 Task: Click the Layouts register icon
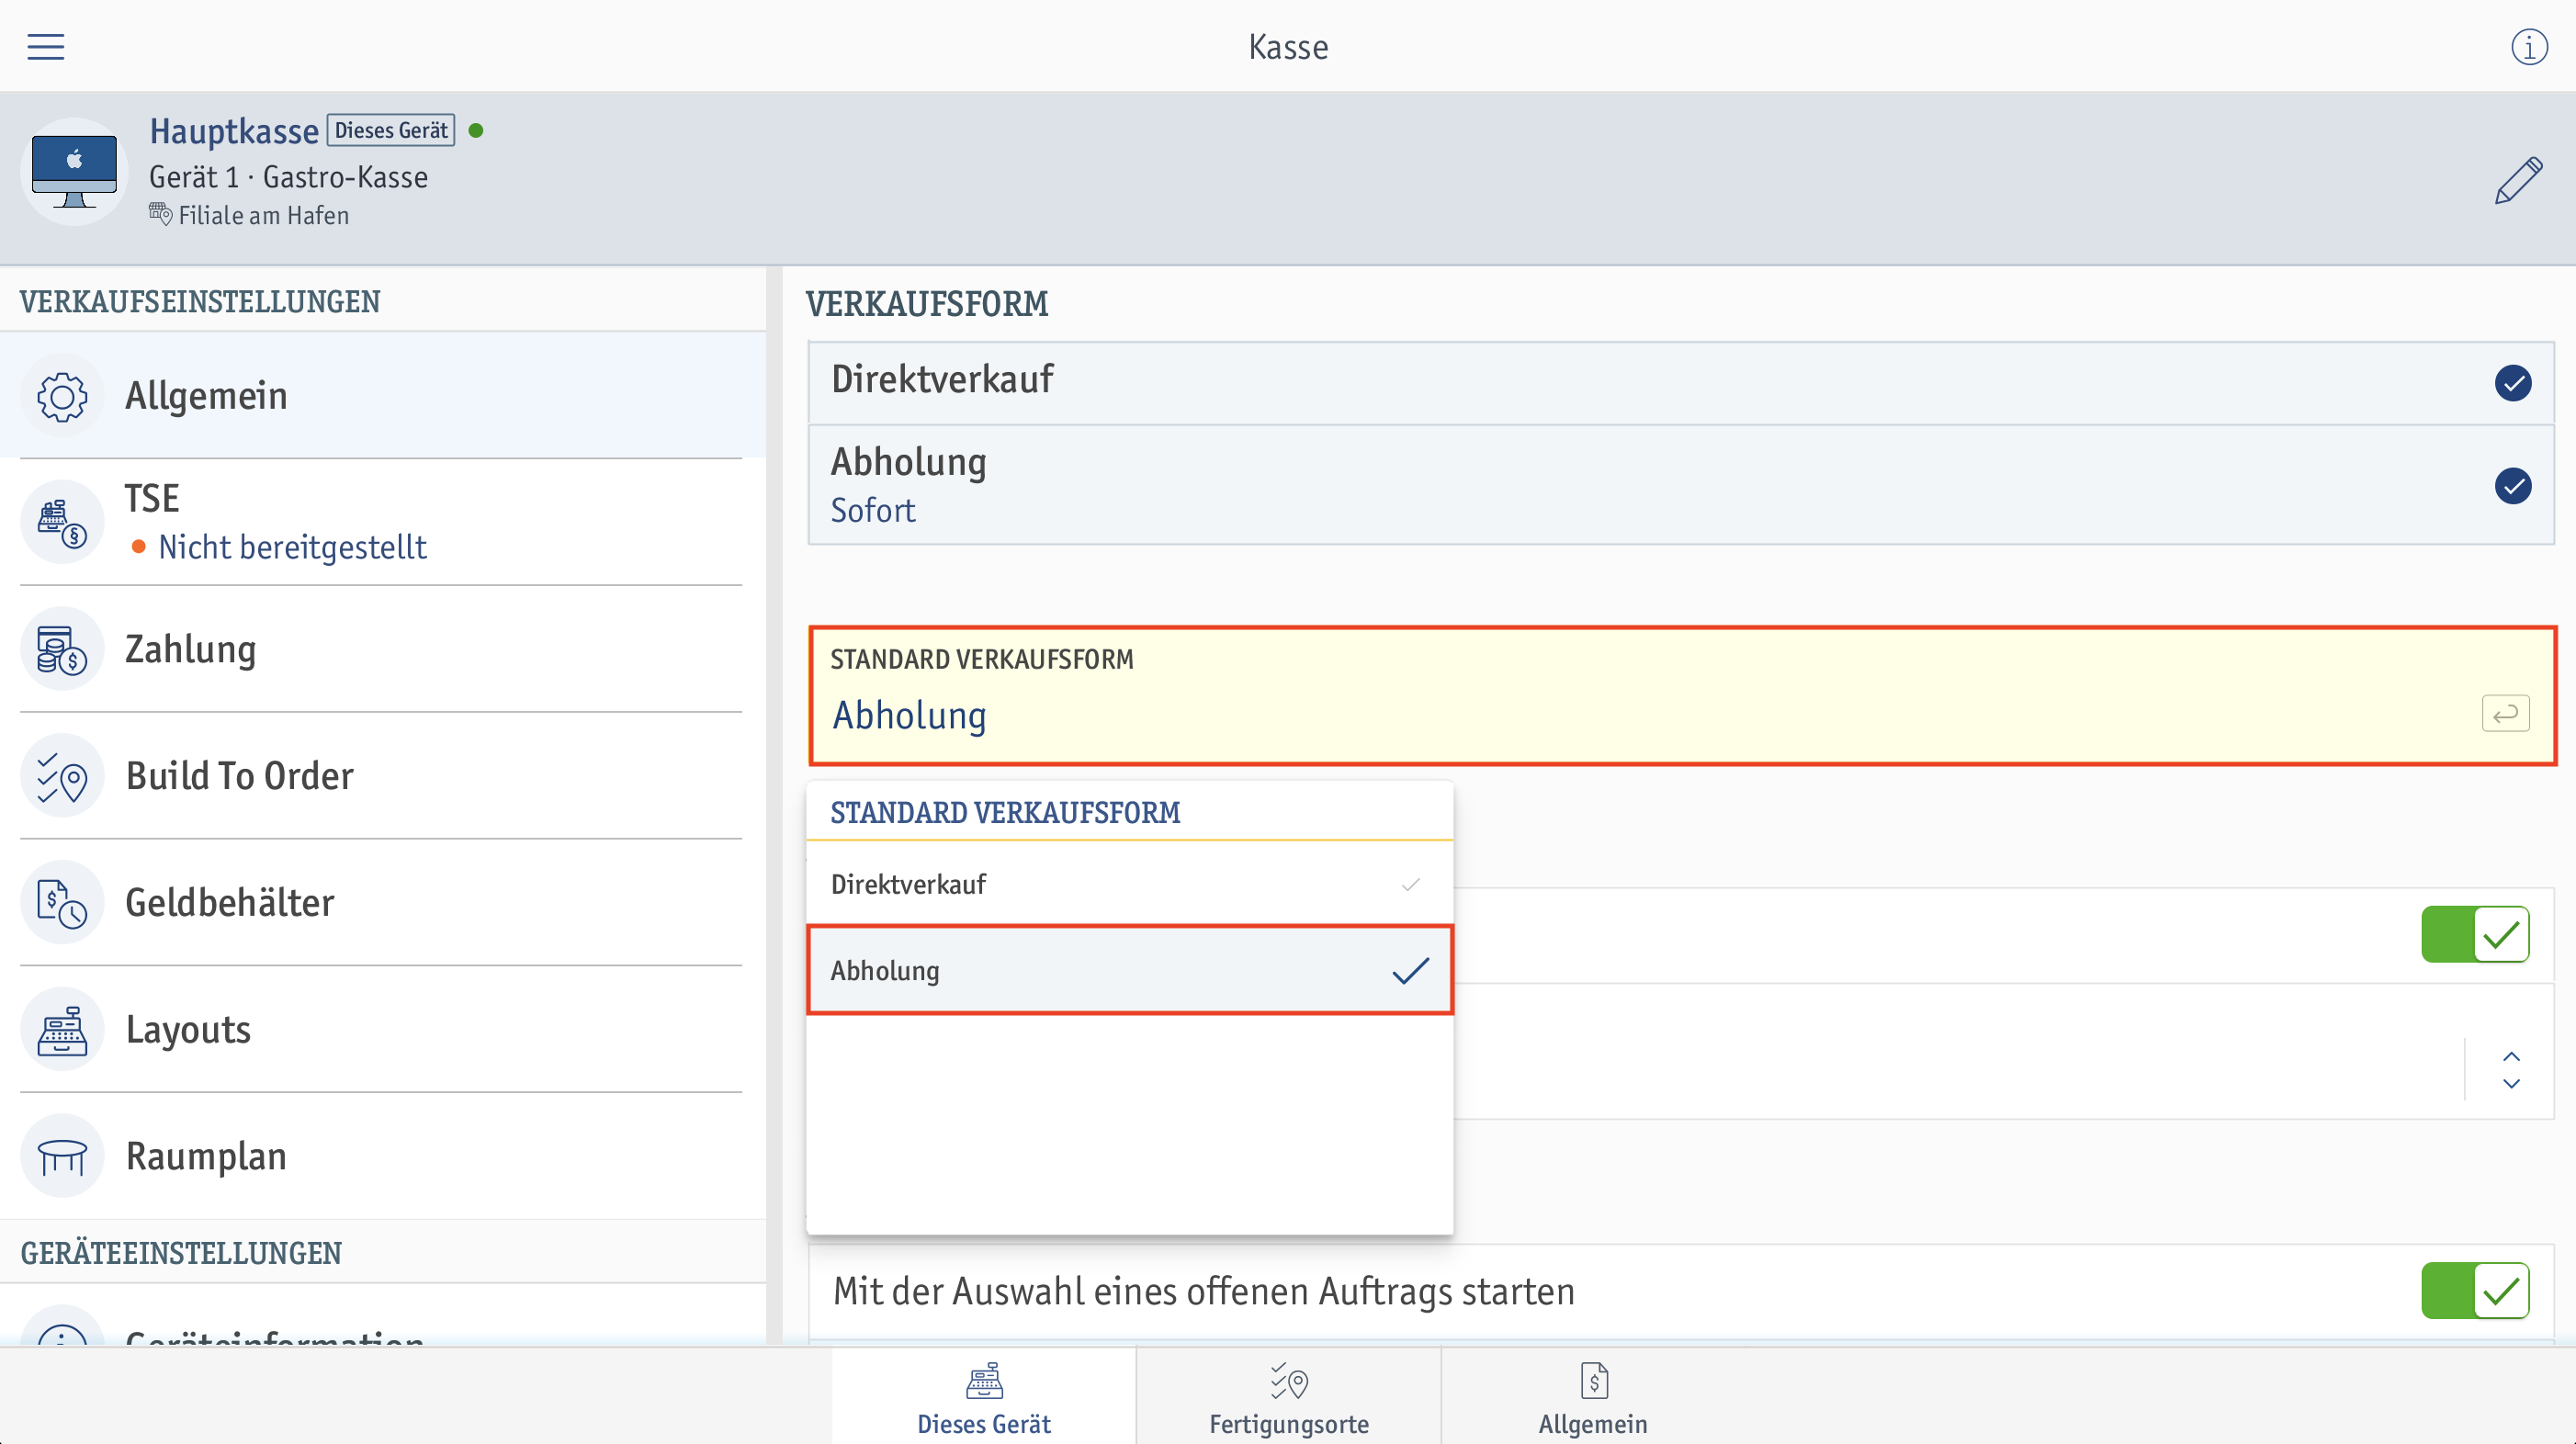62,1030
